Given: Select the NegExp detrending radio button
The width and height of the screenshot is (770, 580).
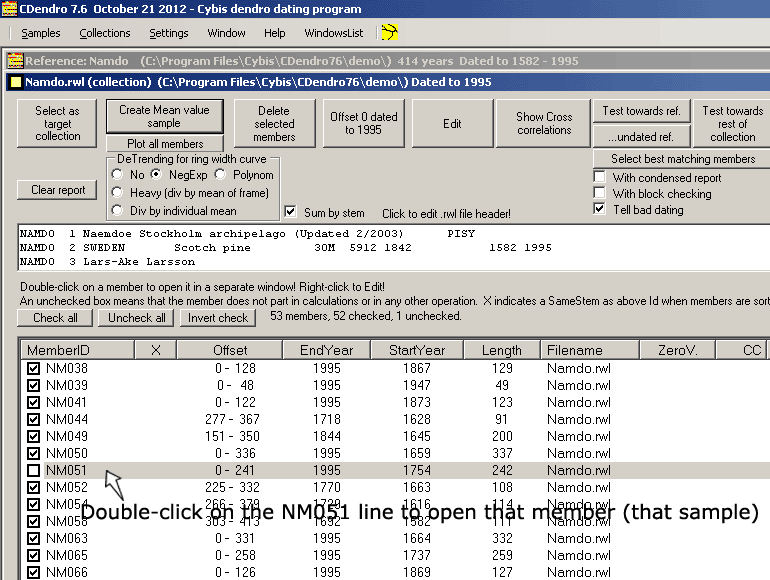Looking at the screenshot, I should 156,174.
